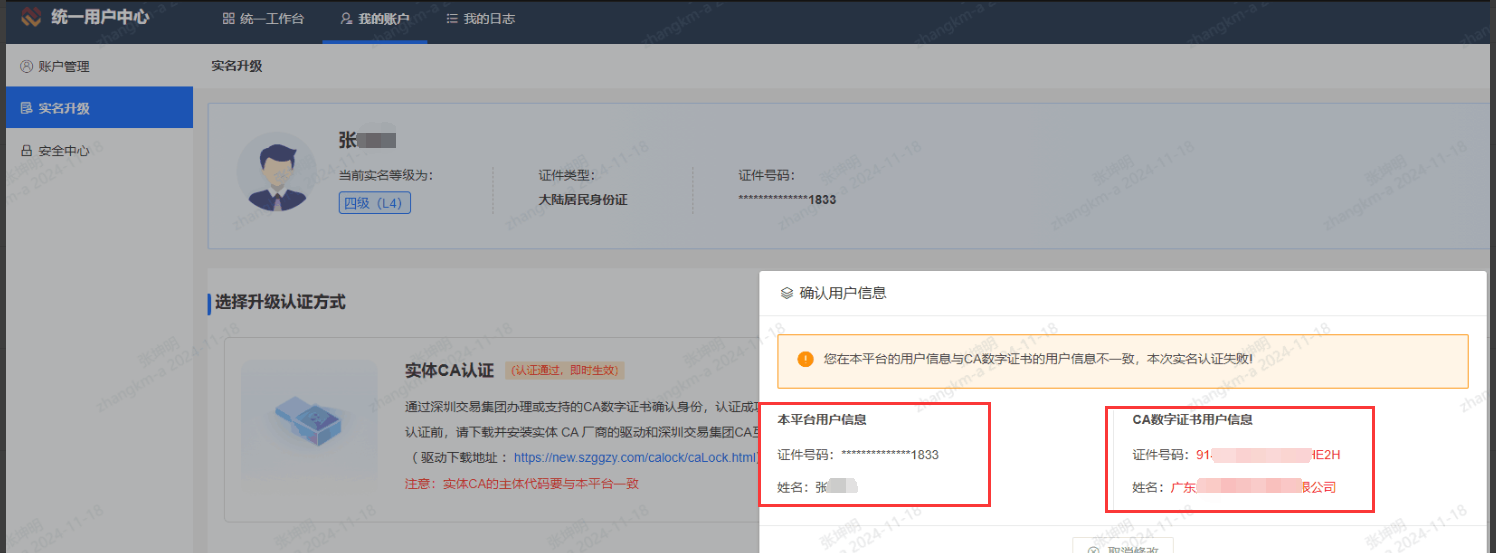Go to 安全中心 in the sidebar
1496x553 pixels.
[x=64, y=151]
